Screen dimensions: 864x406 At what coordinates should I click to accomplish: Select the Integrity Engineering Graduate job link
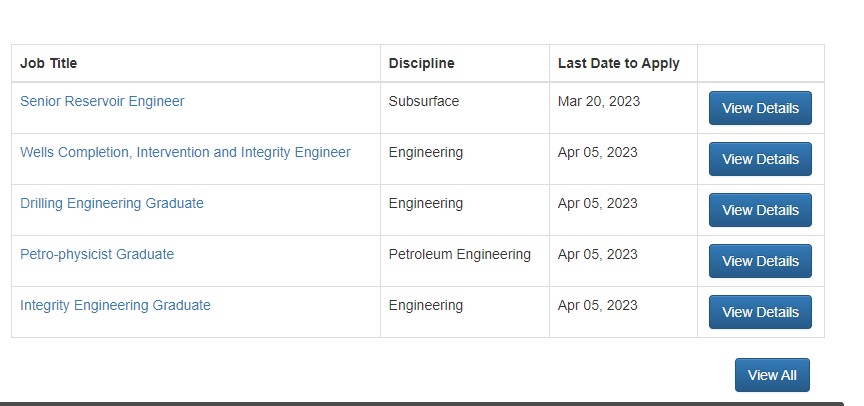115,305
